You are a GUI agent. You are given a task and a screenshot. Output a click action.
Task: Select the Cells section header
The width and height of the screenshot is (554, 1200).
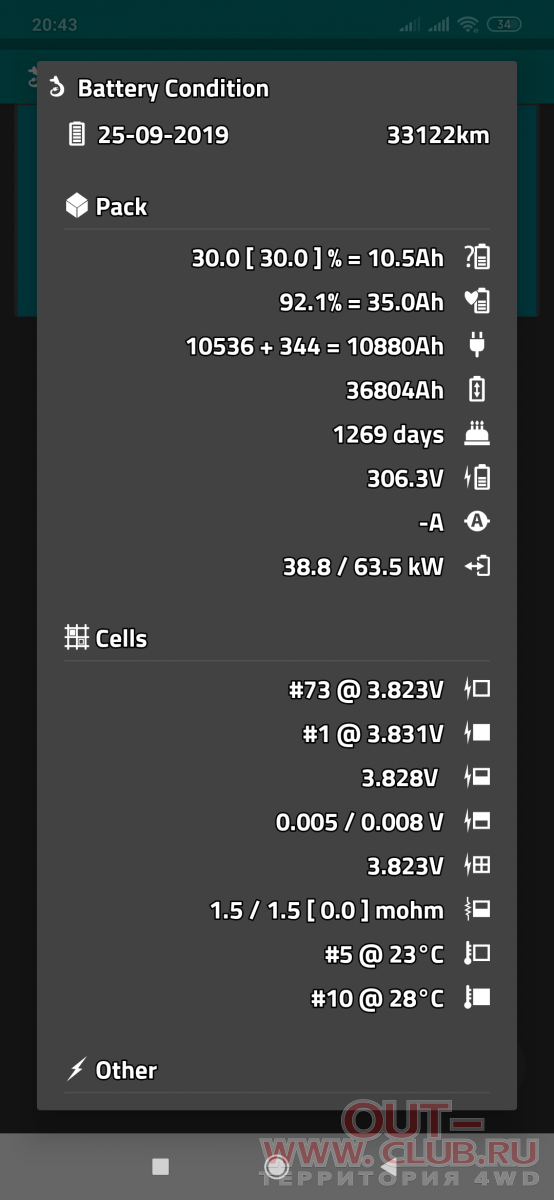tap(106, 638)
